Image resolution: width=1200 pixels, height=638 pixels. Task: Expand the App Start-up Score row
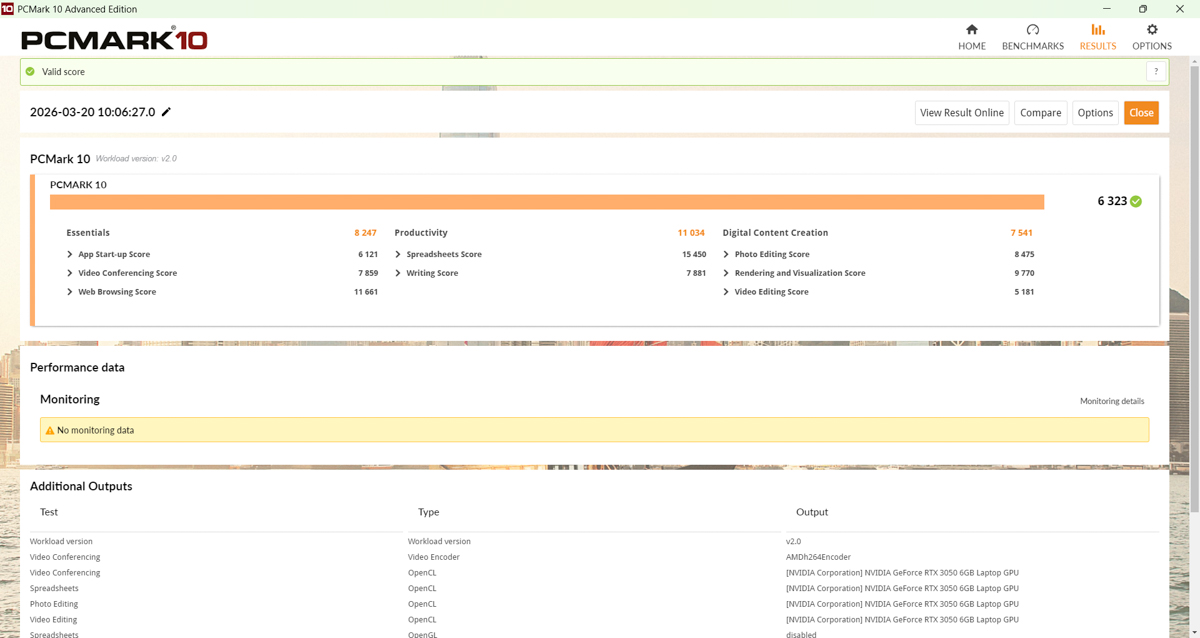(70, 255)
